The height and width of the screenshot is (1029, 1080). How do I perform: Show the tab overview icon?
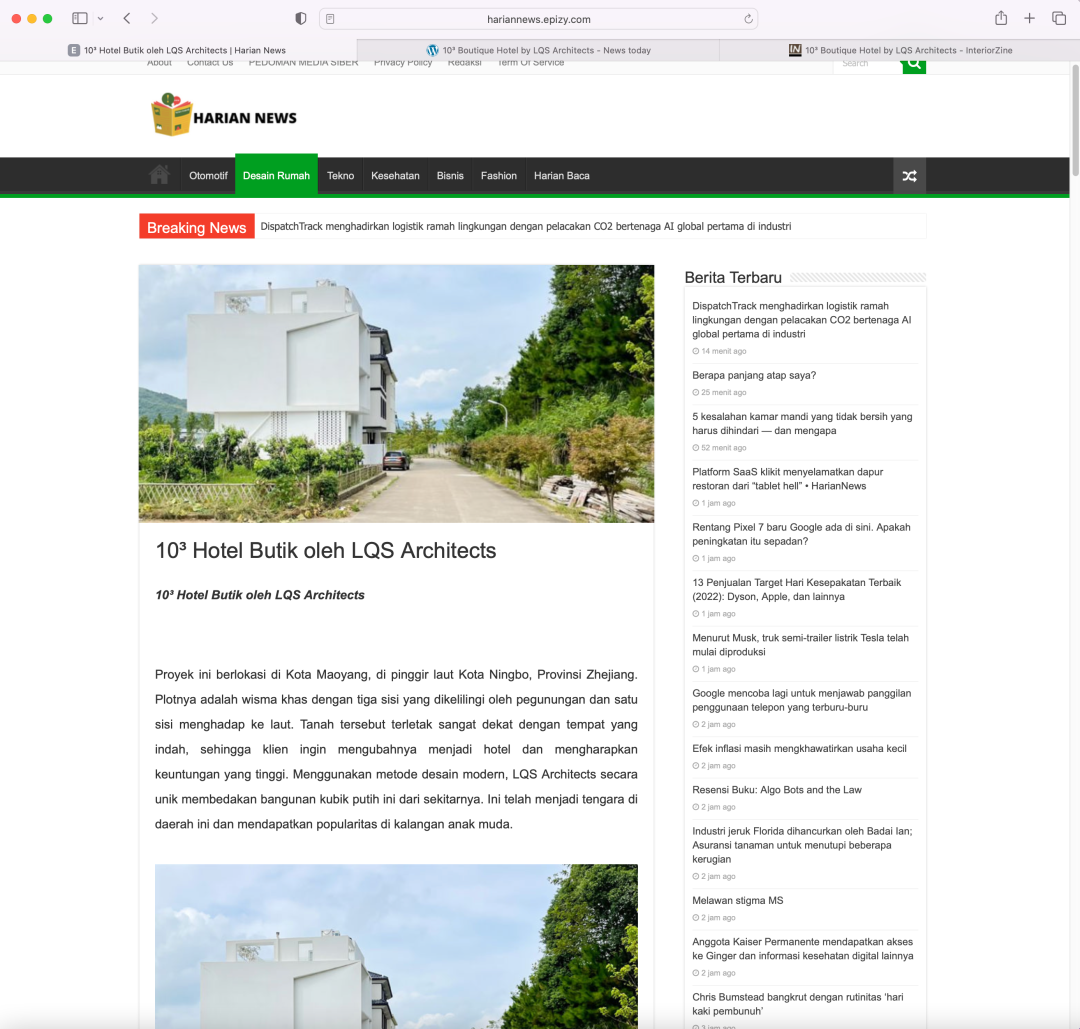click(1058, 18)
